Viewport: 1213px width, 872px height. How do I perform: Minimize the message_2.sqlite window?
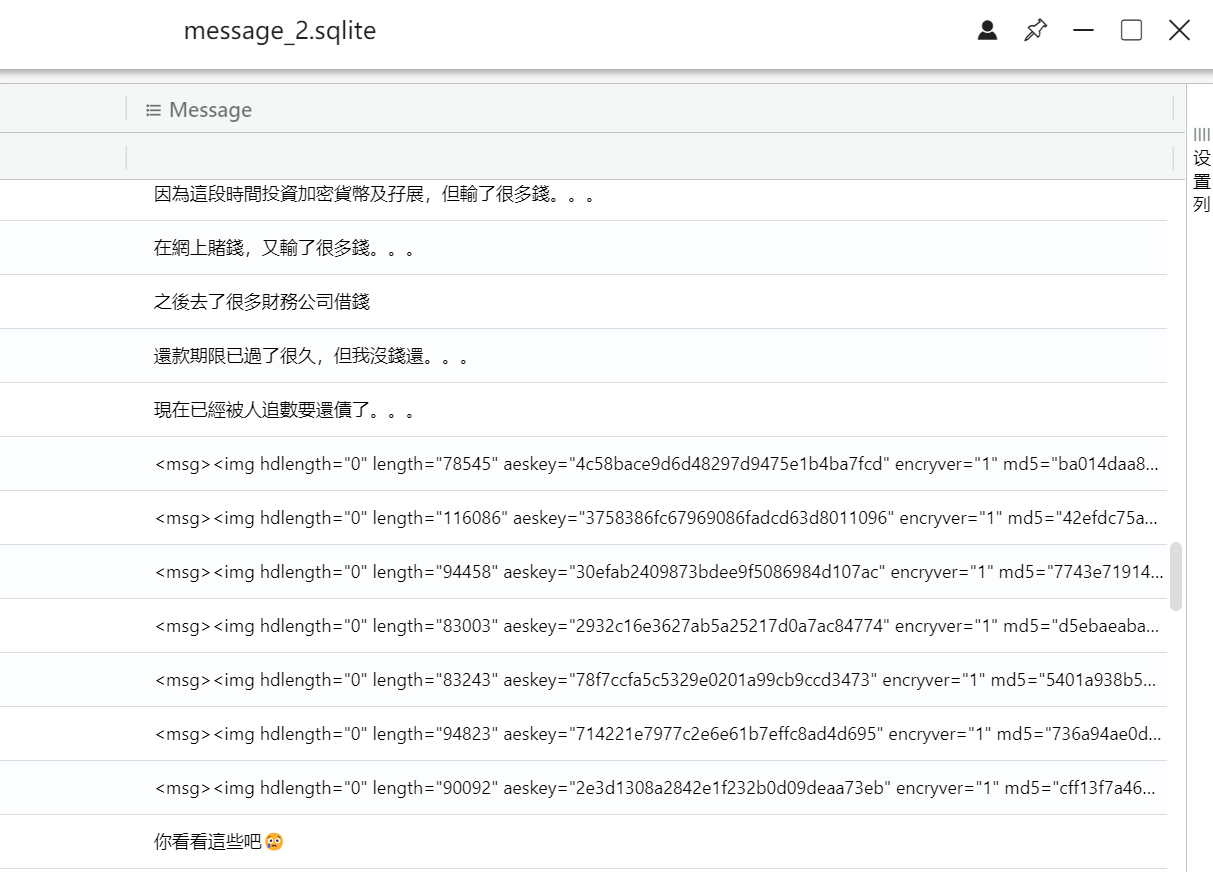coord(1083,31)
